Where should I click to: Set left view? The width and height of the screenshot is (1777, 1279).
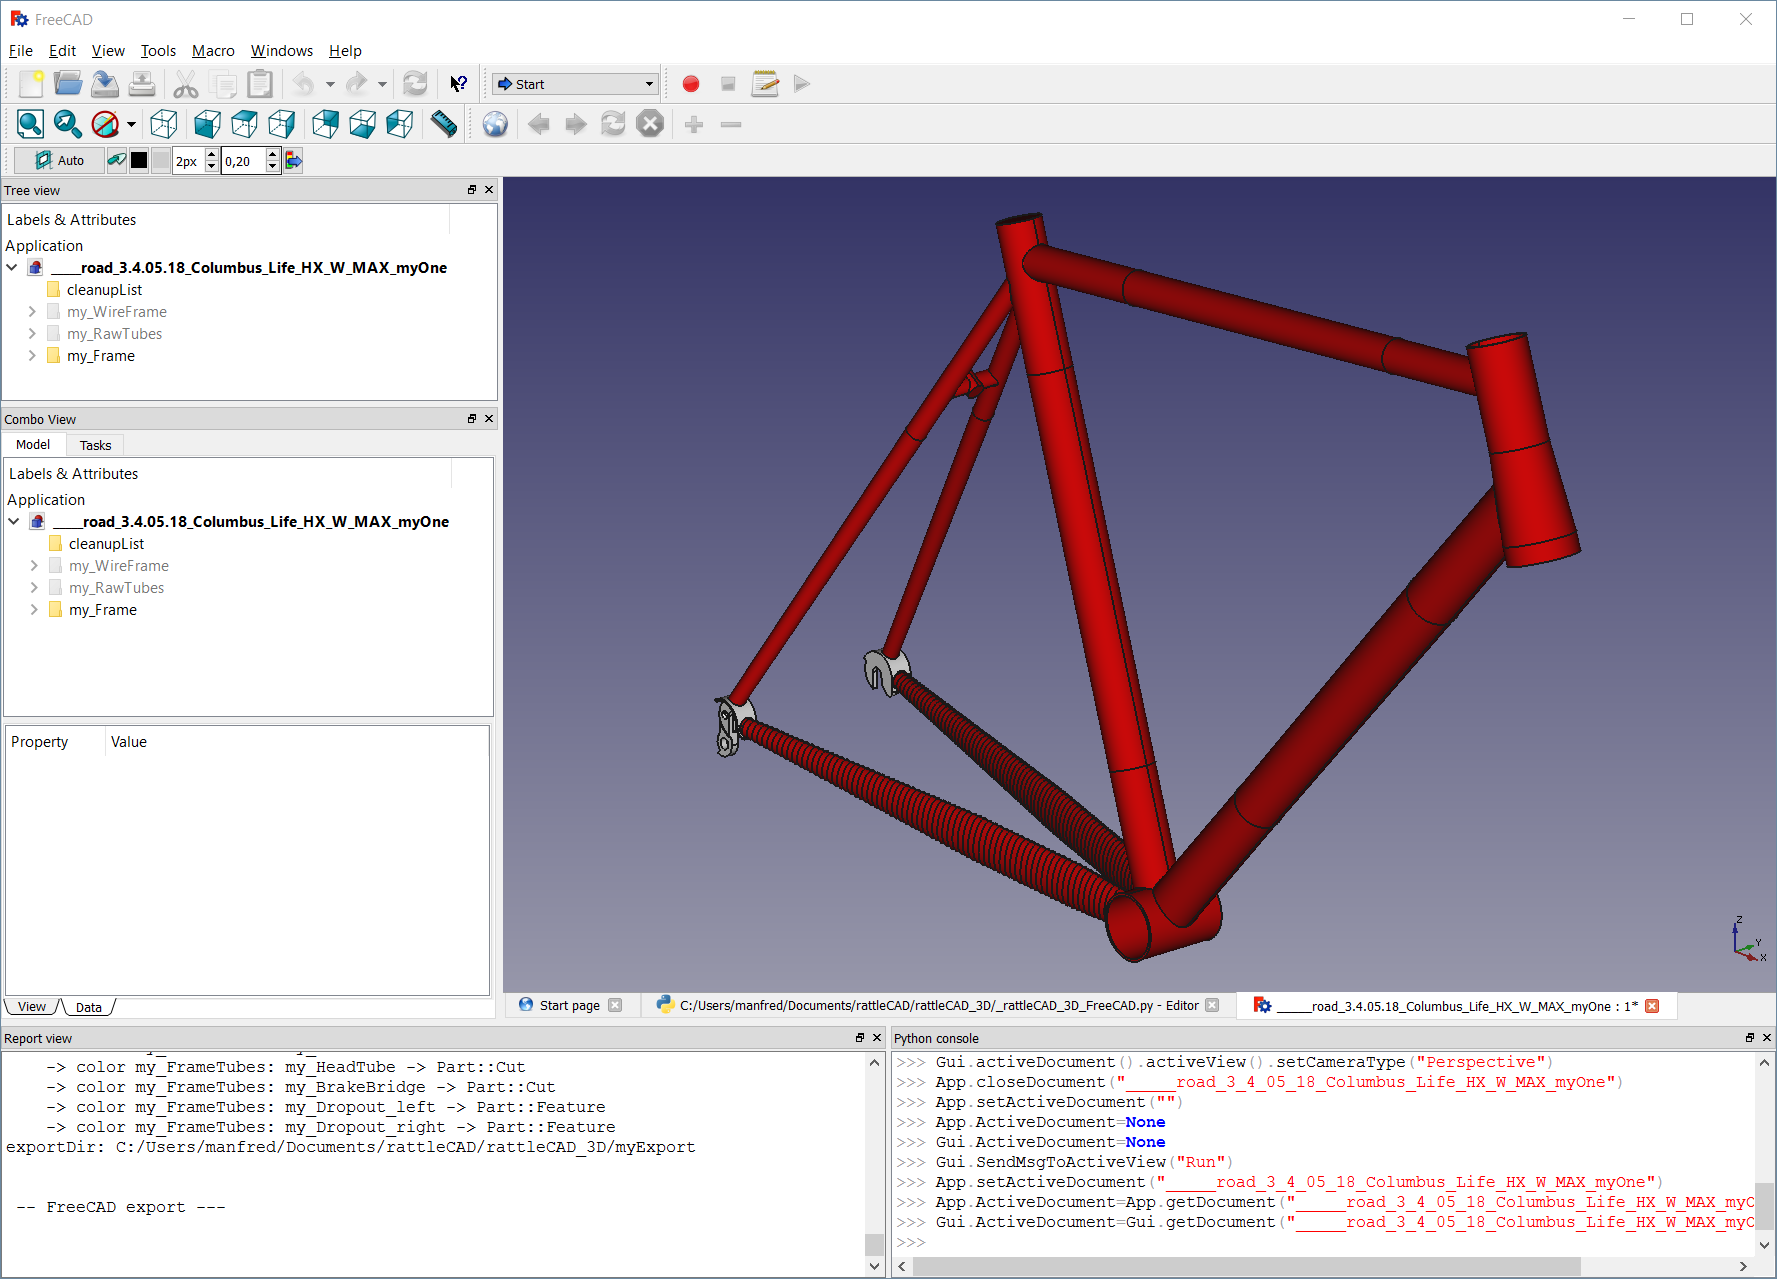pyautogui.click(x=400, y=124)
